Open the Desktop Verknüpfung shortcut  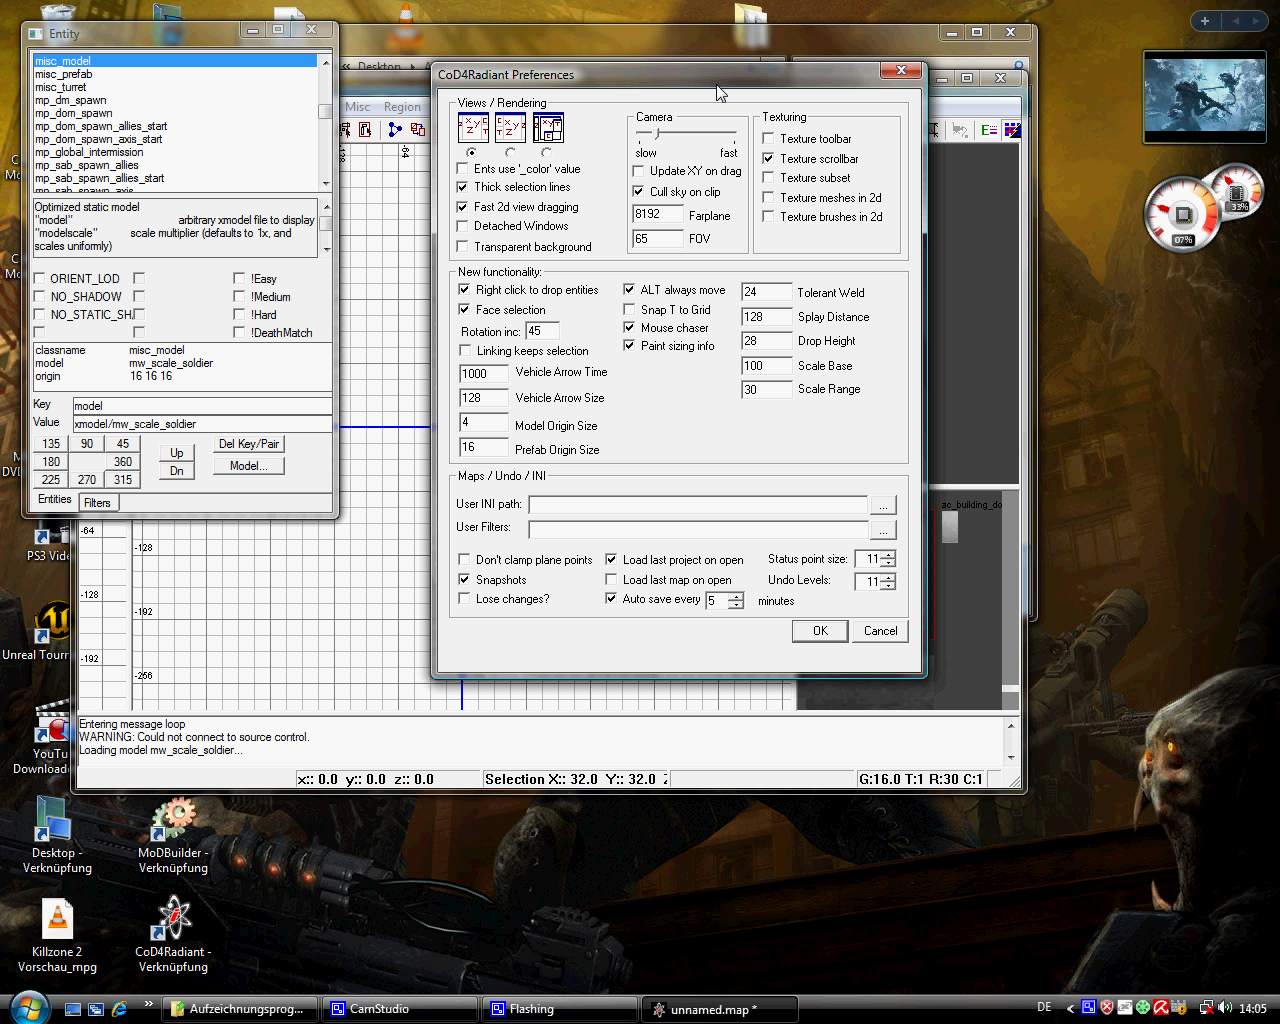[57, 836]
